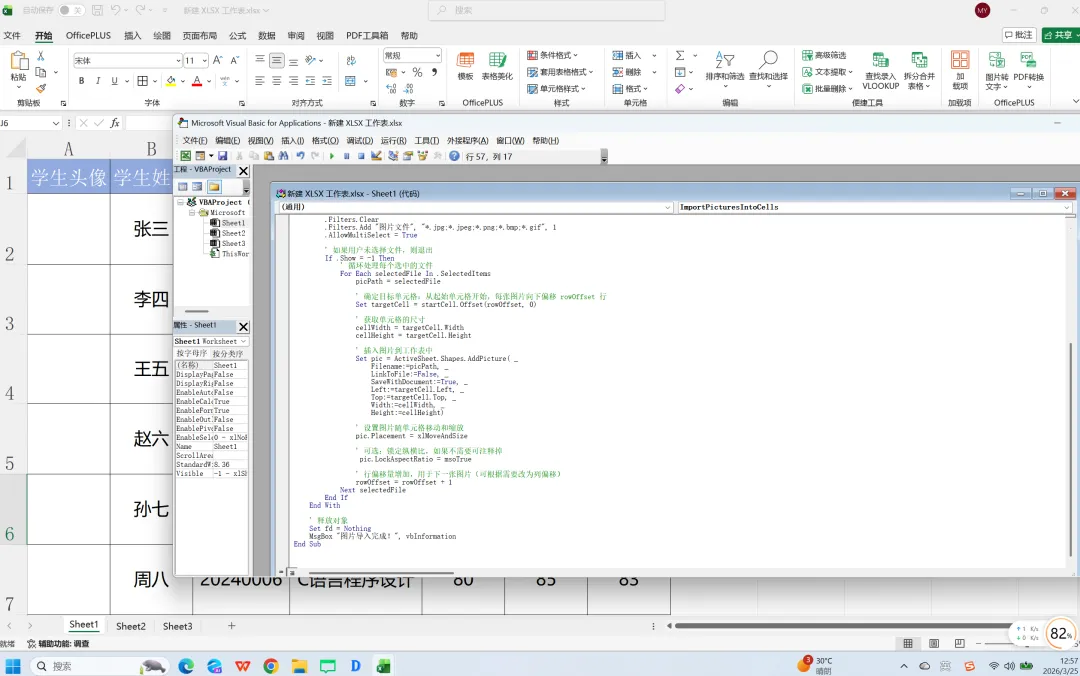Screen dimensions: 1080x676
Task: Click View Code icon in project panel
Action: (x=183, y=187)
